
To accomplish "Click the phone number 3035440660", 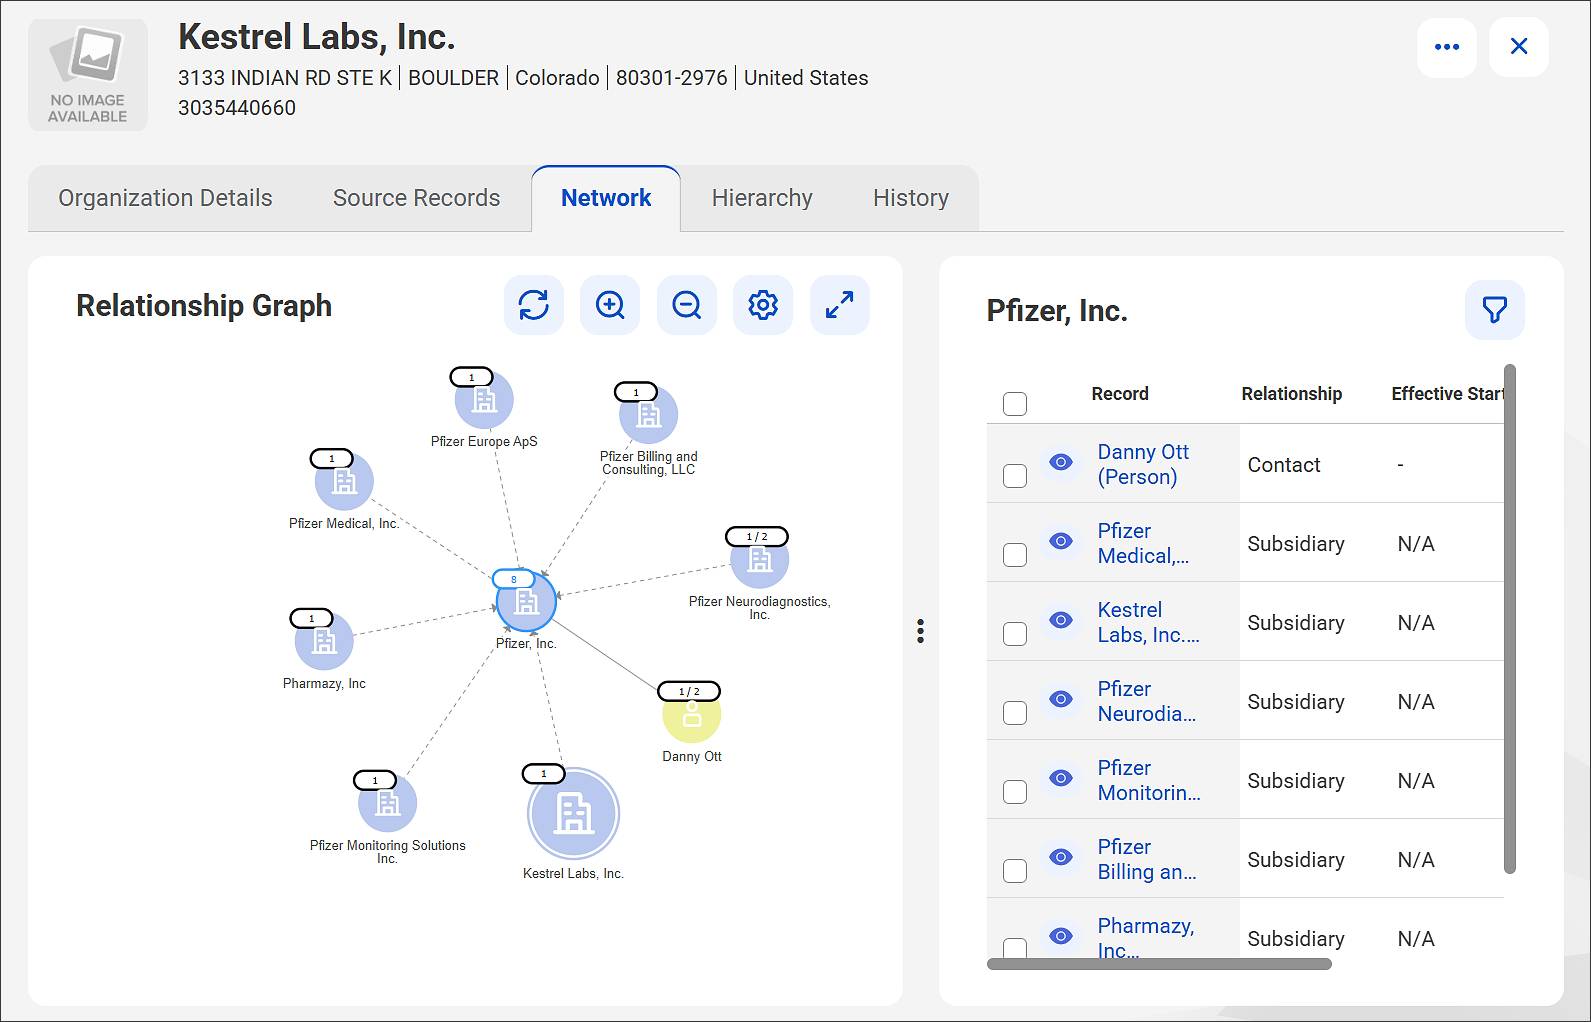I will click(x=237, y=108).
